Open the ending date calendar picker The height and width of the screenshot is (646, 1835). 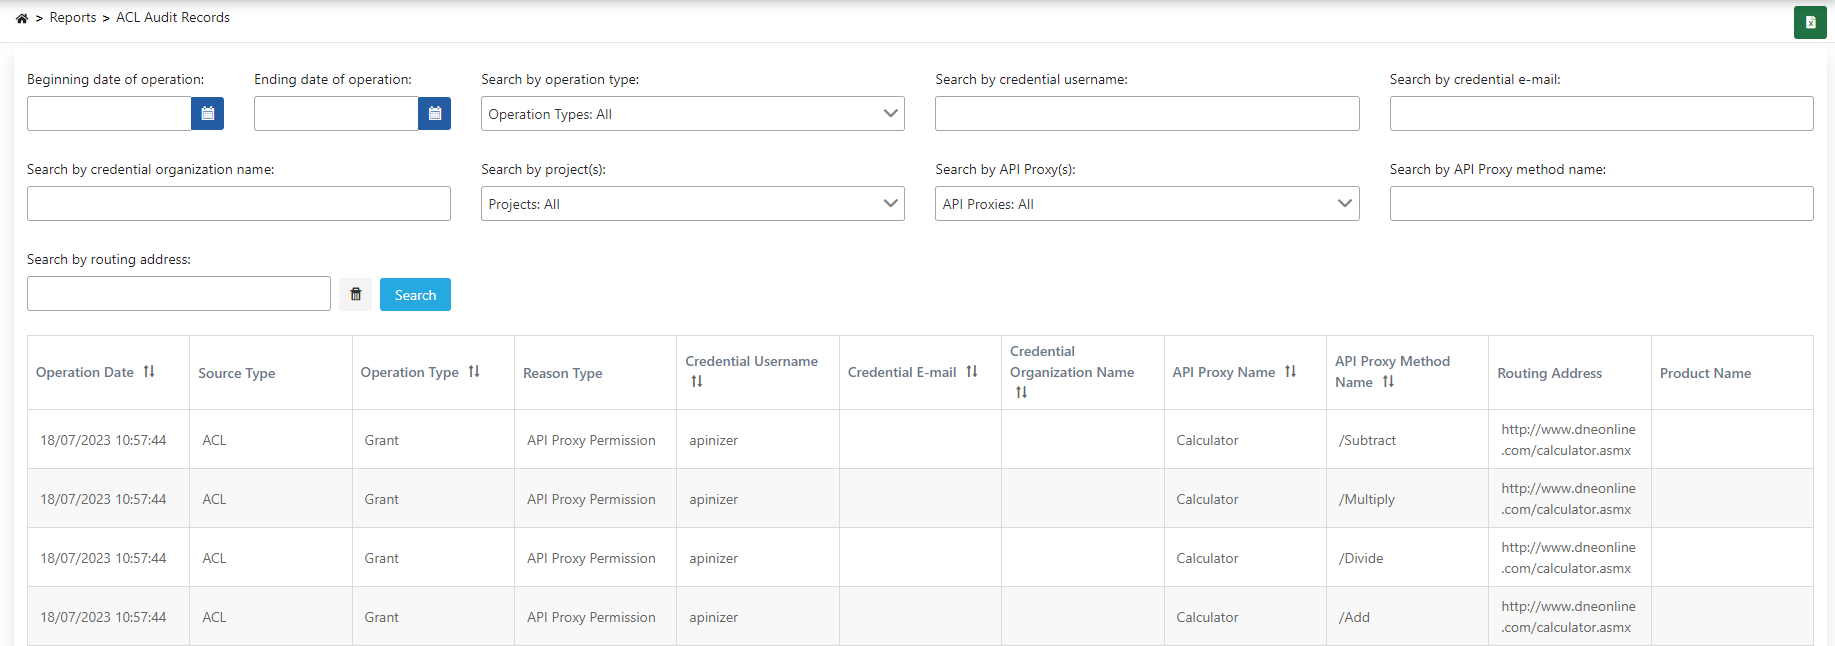pyautogui.click(x=434, y=114)
